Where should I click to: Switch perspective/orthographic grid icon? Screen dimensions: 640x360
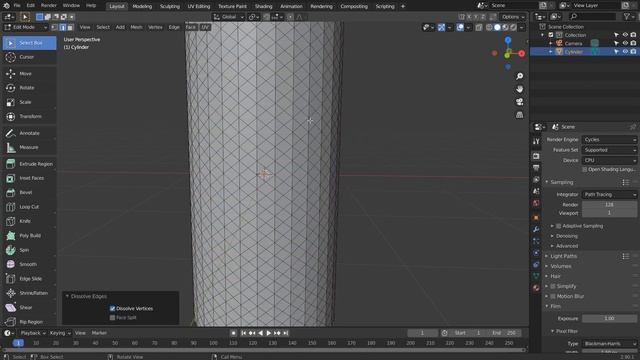click(x=519, y=115)
